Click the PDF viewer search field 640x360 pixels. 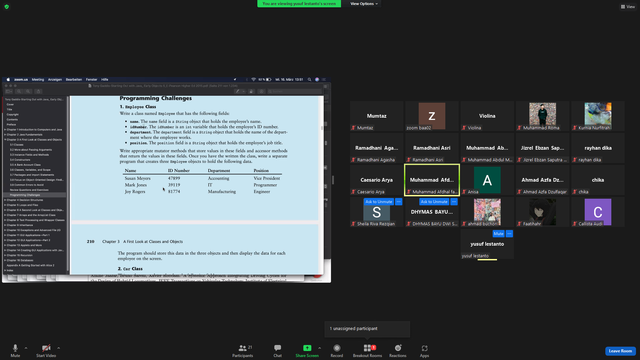[294, 91]
